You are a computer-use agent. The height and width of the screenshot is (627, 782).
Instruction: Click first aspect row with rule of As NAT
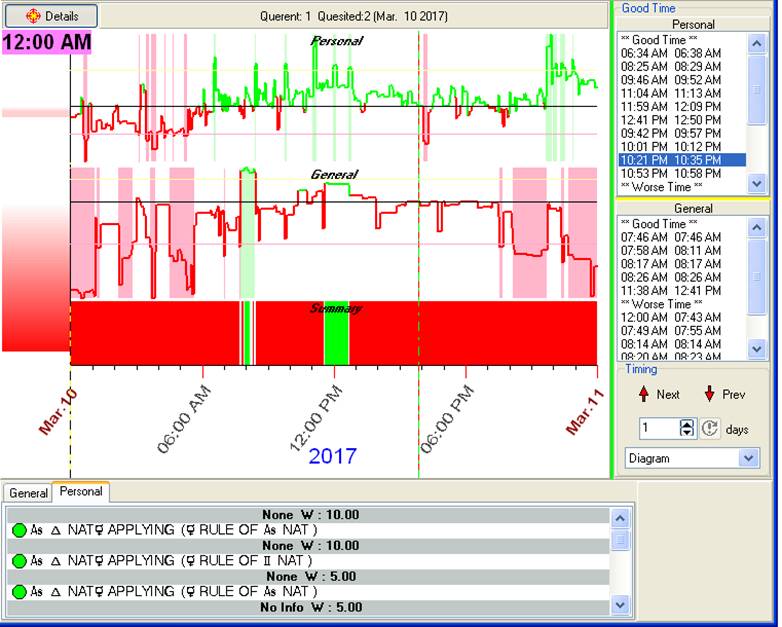(308, 530)
